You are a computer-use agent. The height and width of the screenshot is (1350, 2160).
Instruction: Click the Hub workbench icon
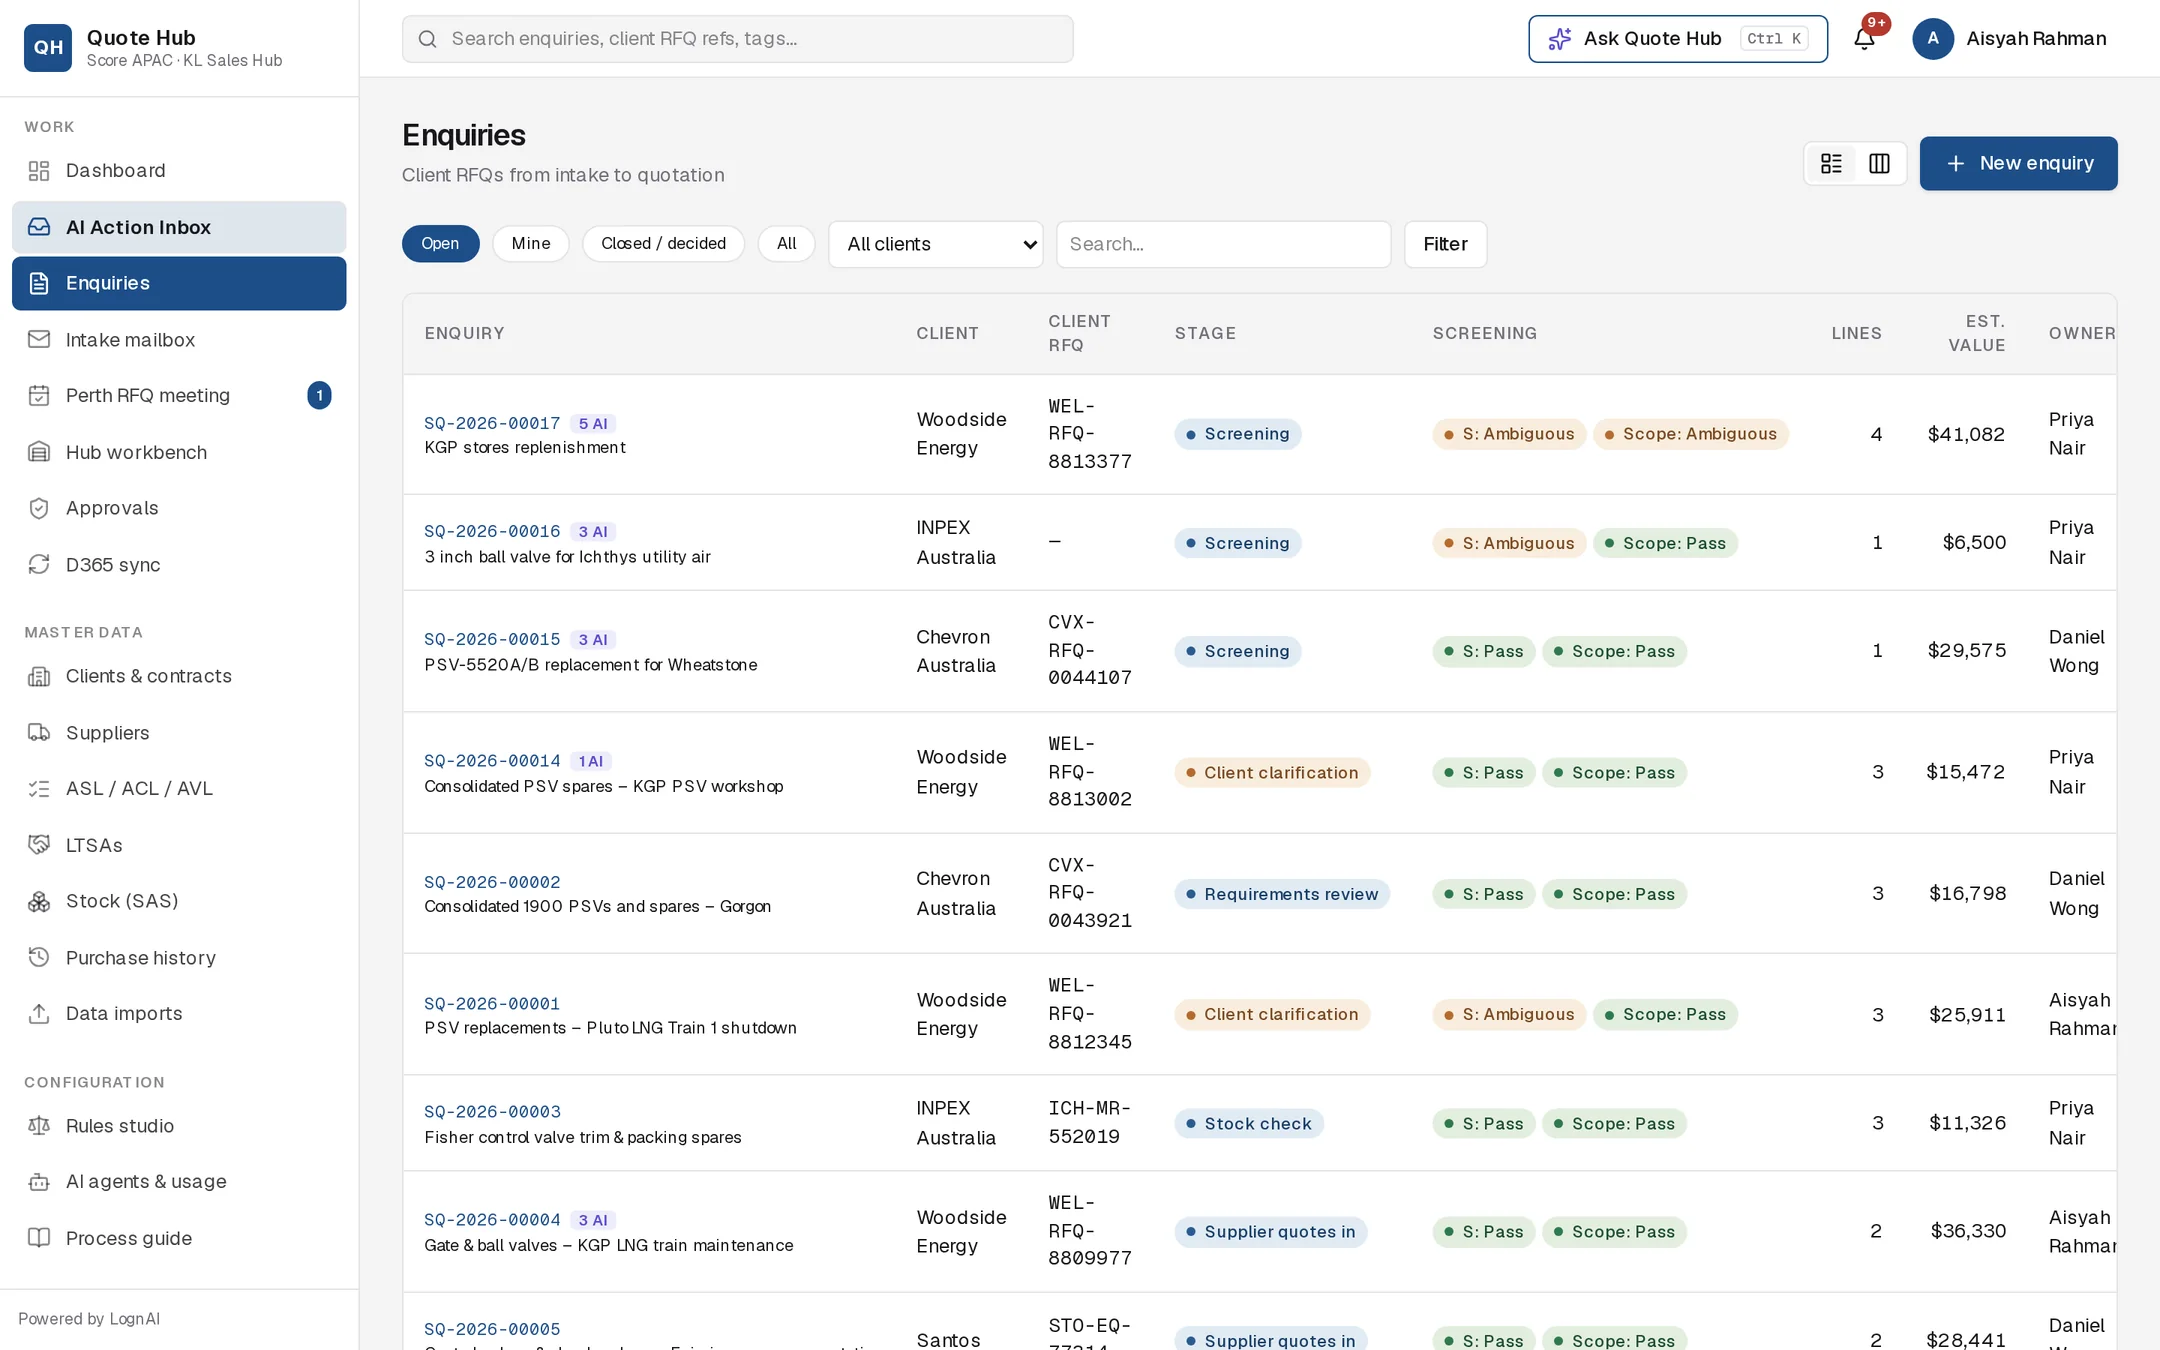pos(39,452)
